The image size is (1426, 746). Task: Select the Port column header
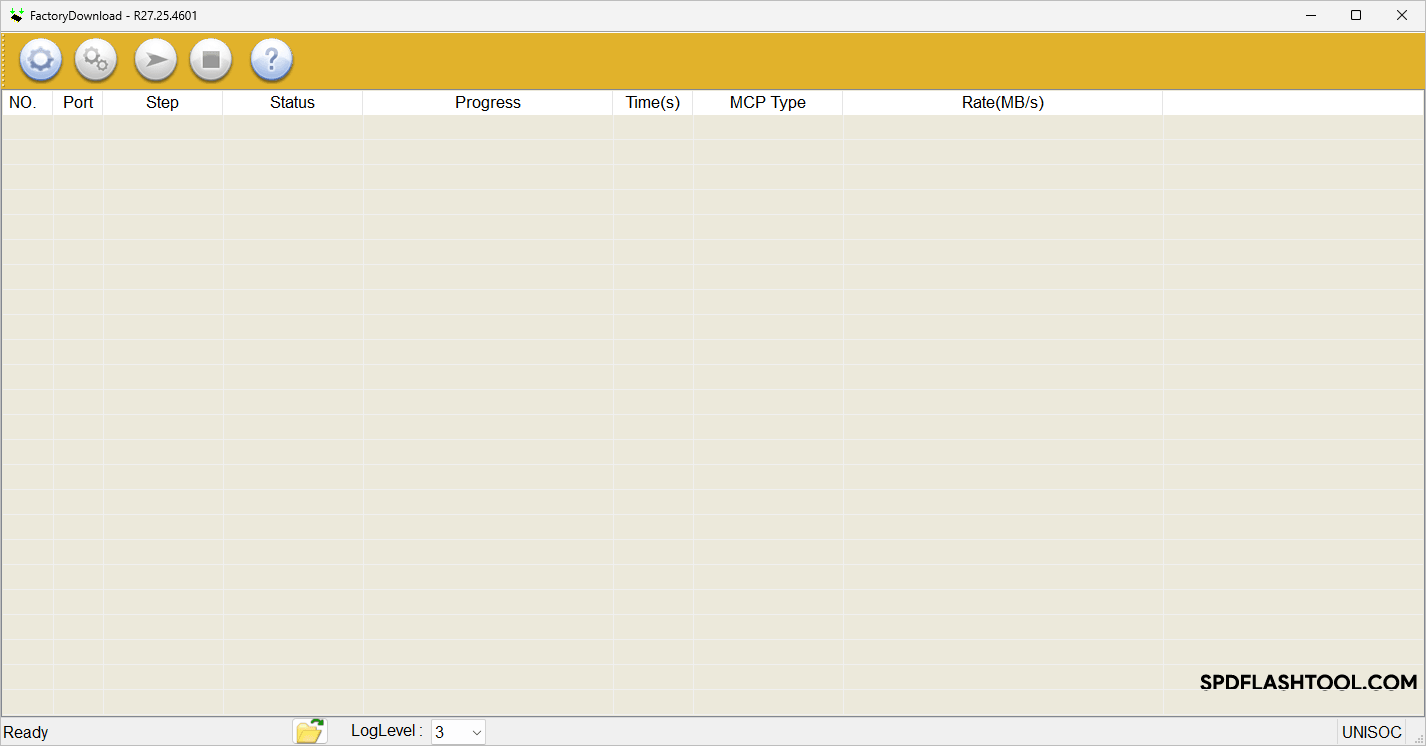(78, 102)
